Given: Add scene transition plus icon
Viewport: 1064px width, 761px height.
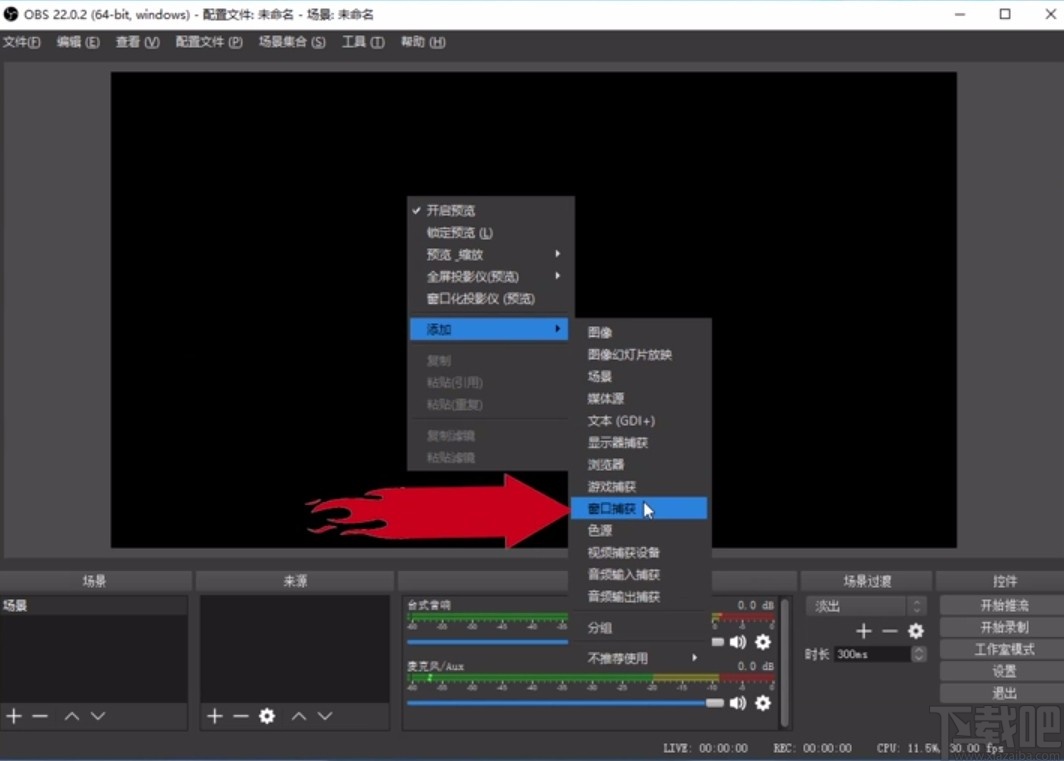Looking at the screenshot, I should tap(863, 631).
